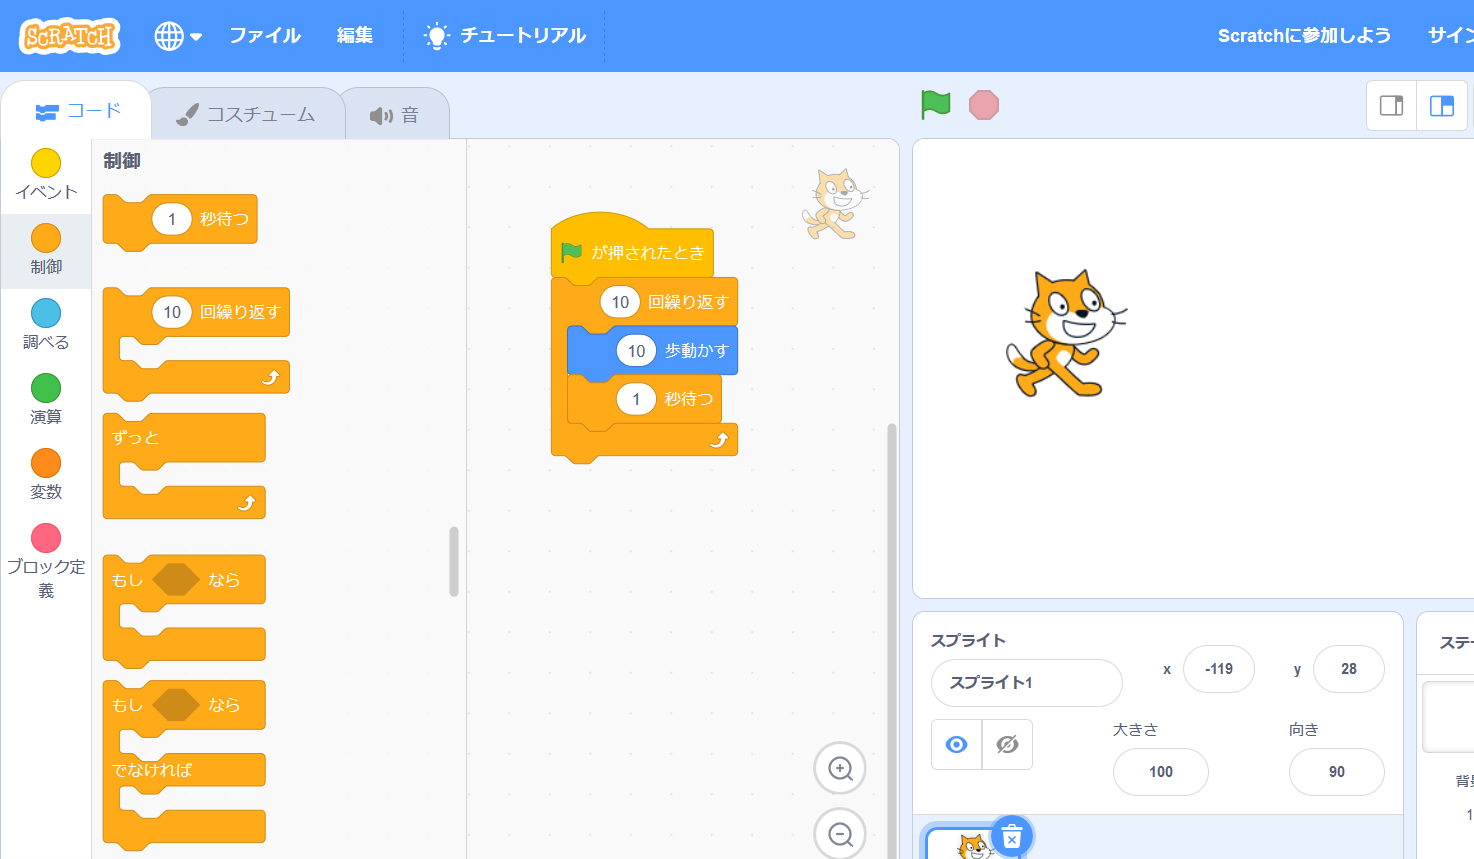Click the 1 value in palette 秒待つ block

172,219
